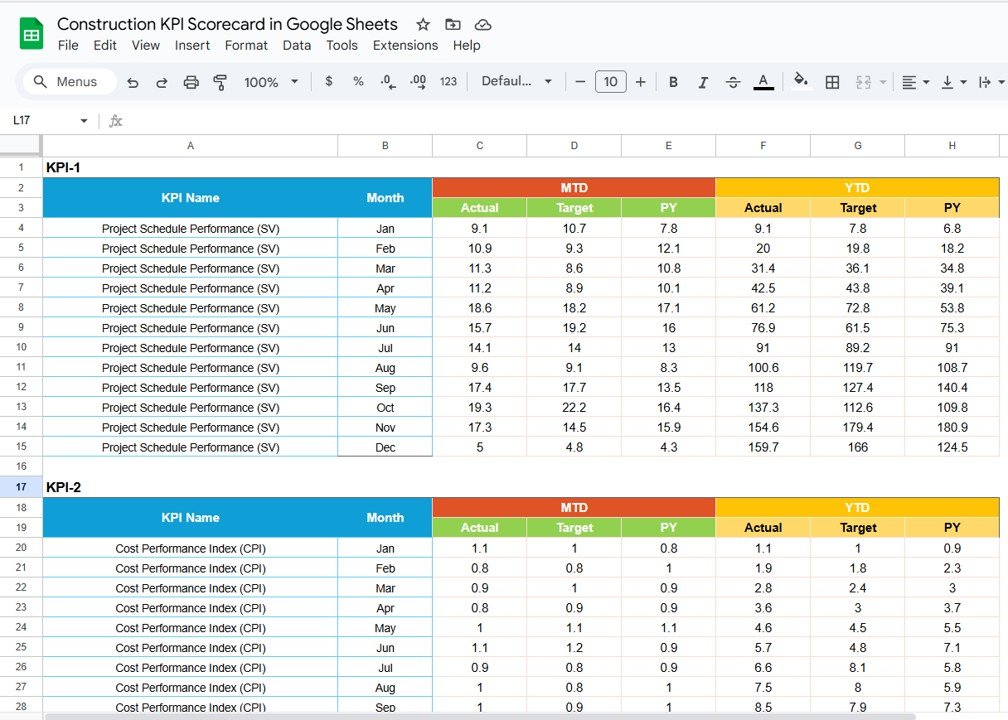
Task: Toggle strikethrough formatting
Action: (x=733, y=82)
